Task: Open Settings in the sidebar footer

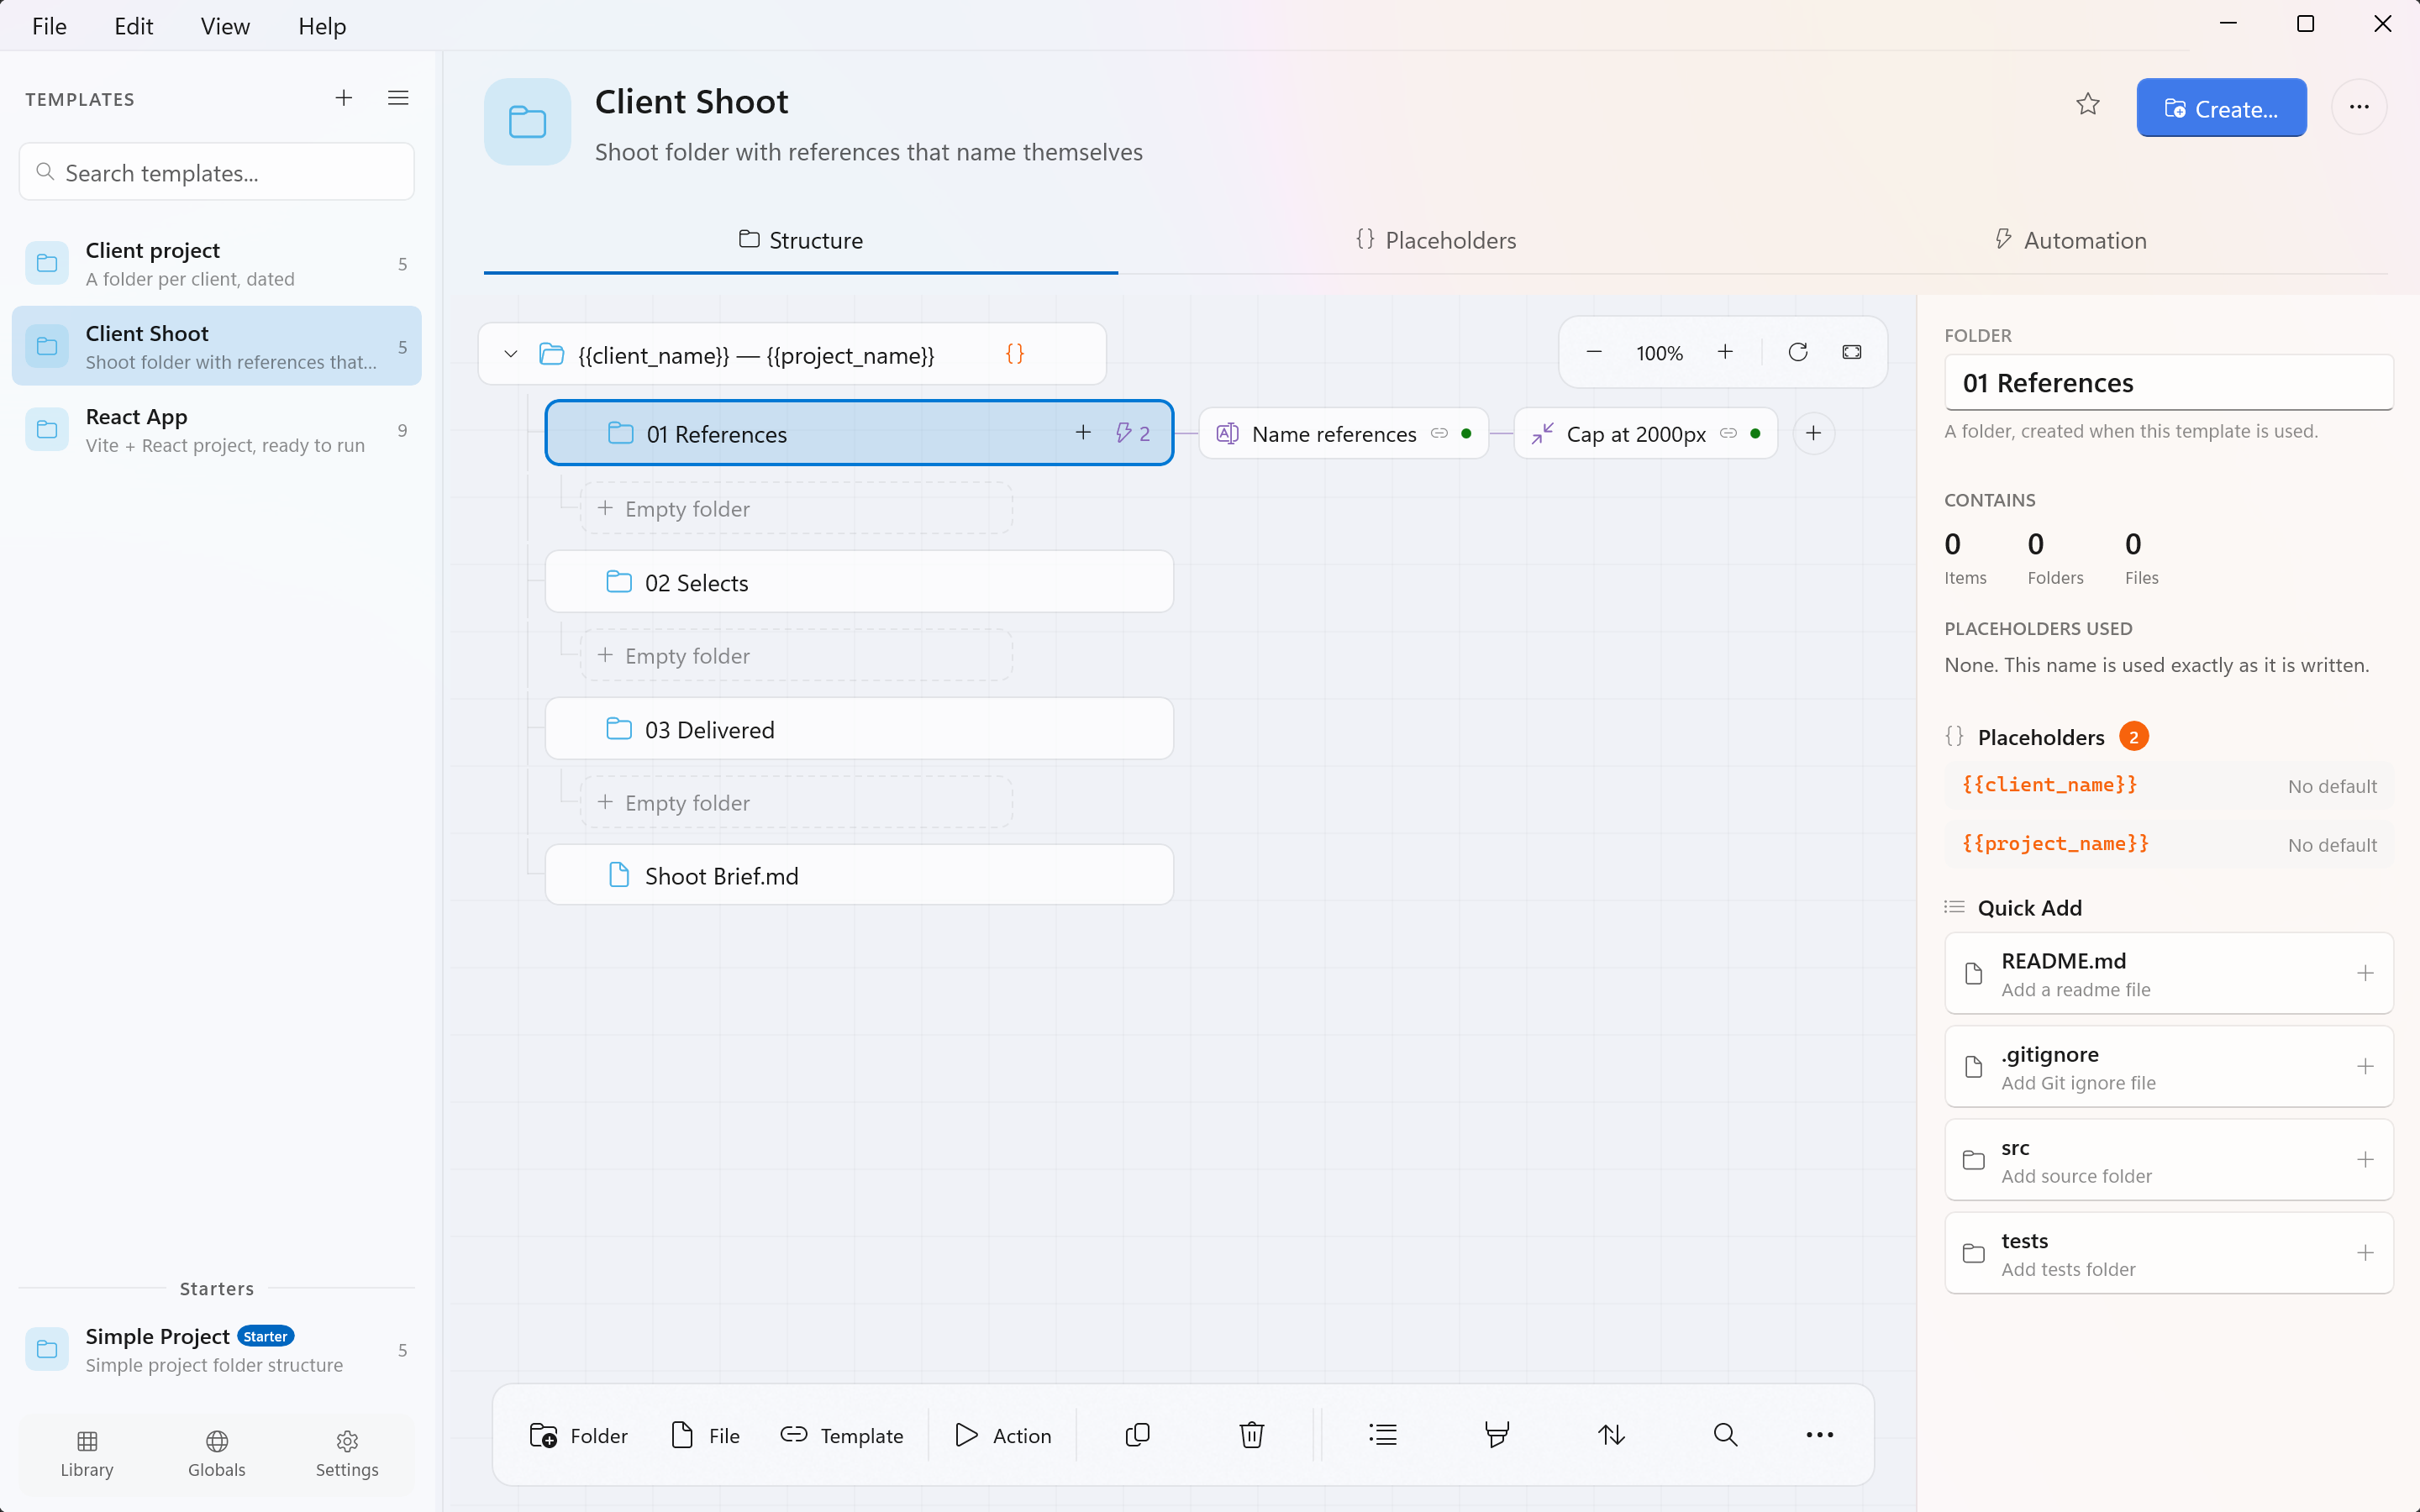Action: coord(347,1453)
